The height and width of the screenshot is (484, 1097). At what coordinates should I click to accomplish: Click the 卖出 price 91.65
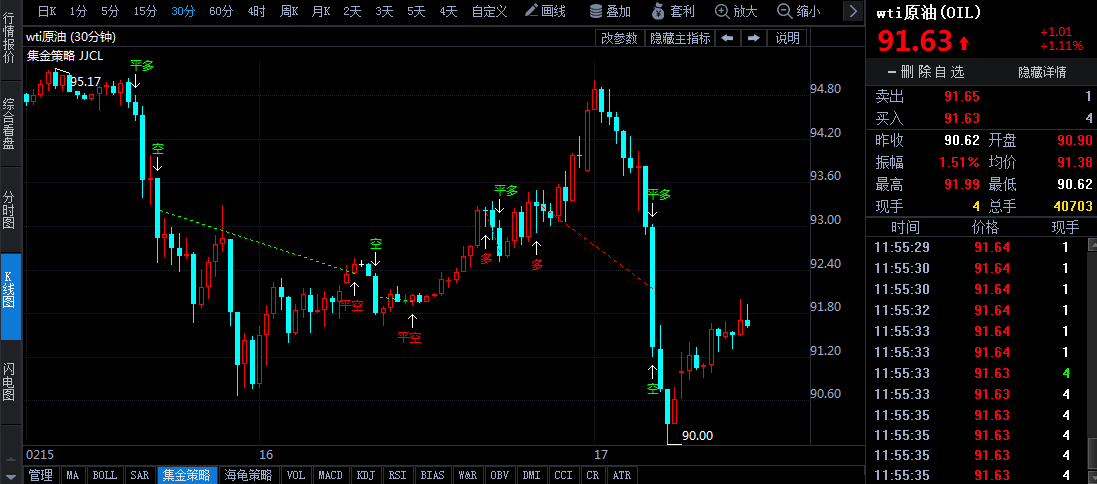point(962,97)
